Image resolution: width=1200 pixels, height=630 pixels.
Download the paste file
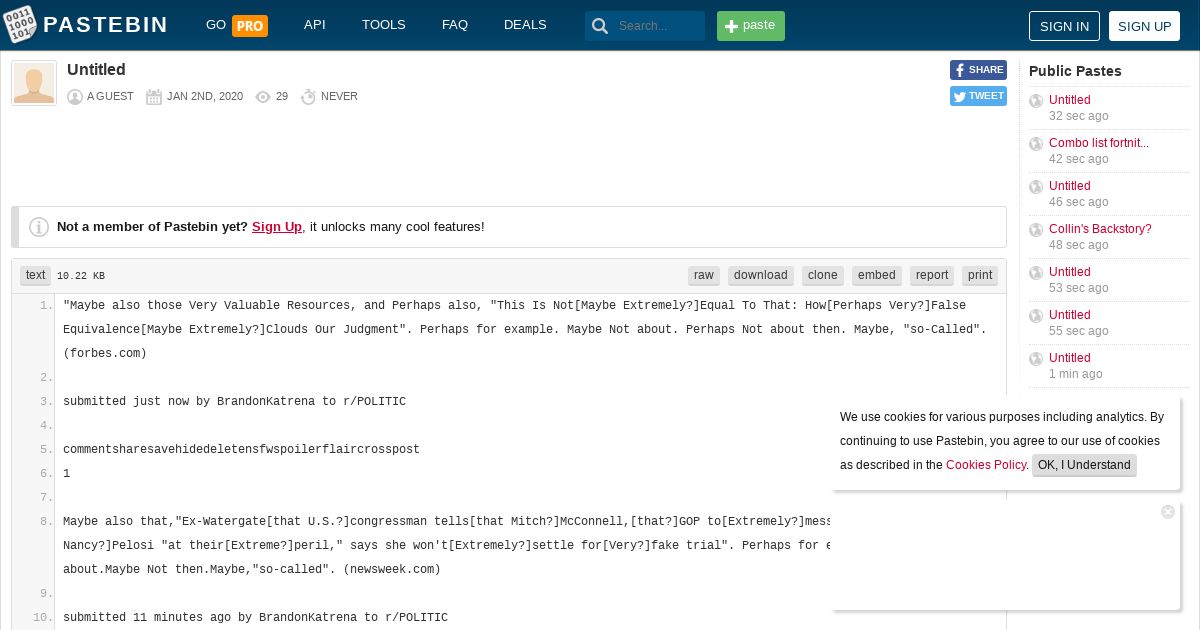click(x=761, y=275)
